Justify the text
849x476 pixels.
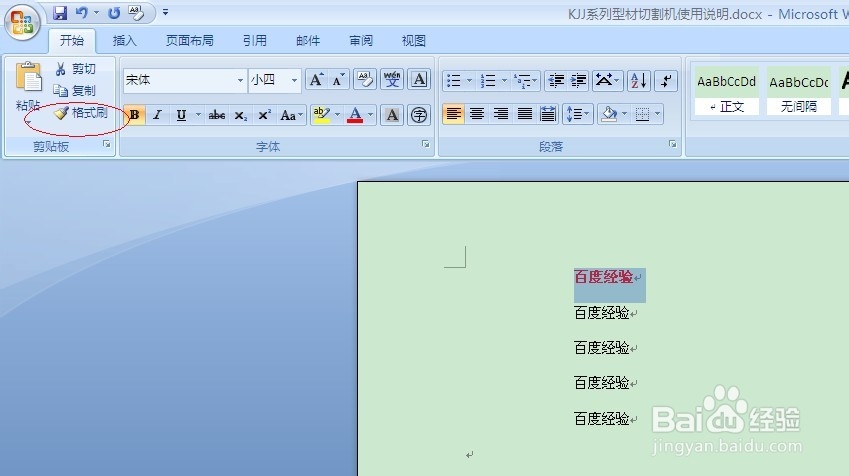(x=524, y=114)
